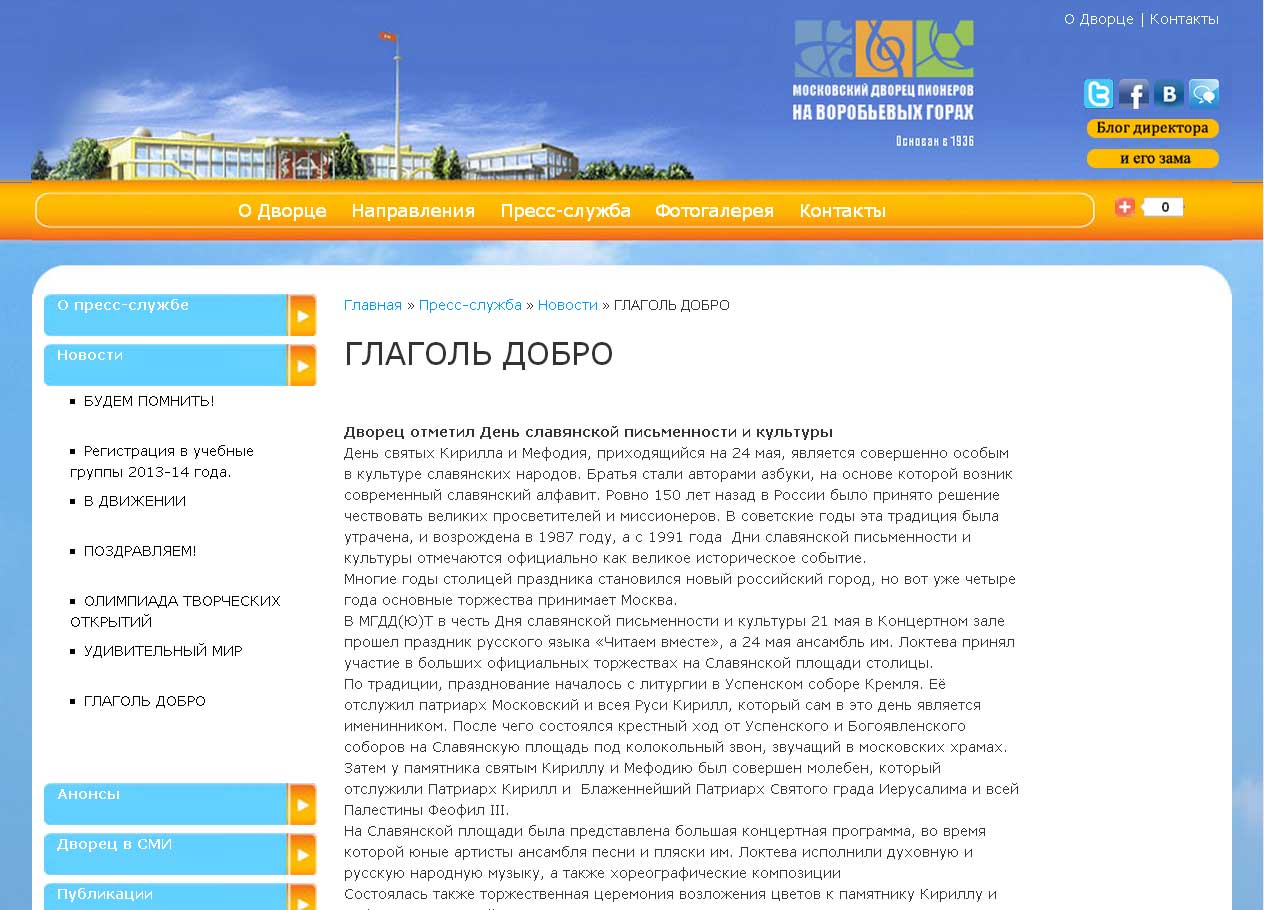Click О Дворце link at top right

point(1098,19)
